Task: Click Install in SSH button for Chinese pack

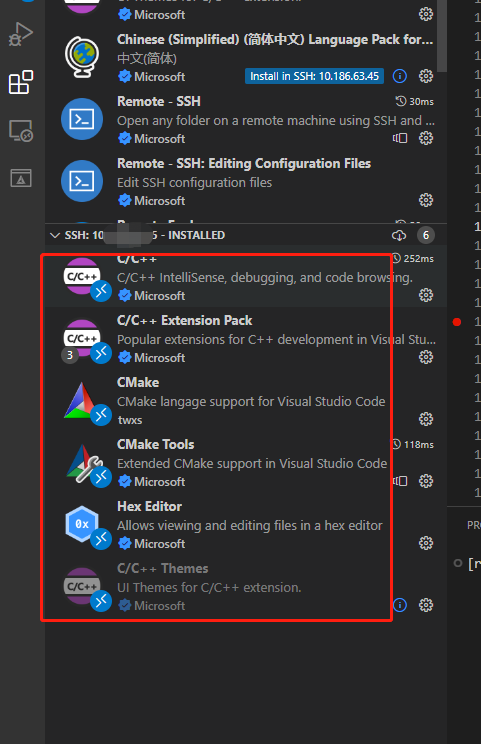Action: [314, 76]
